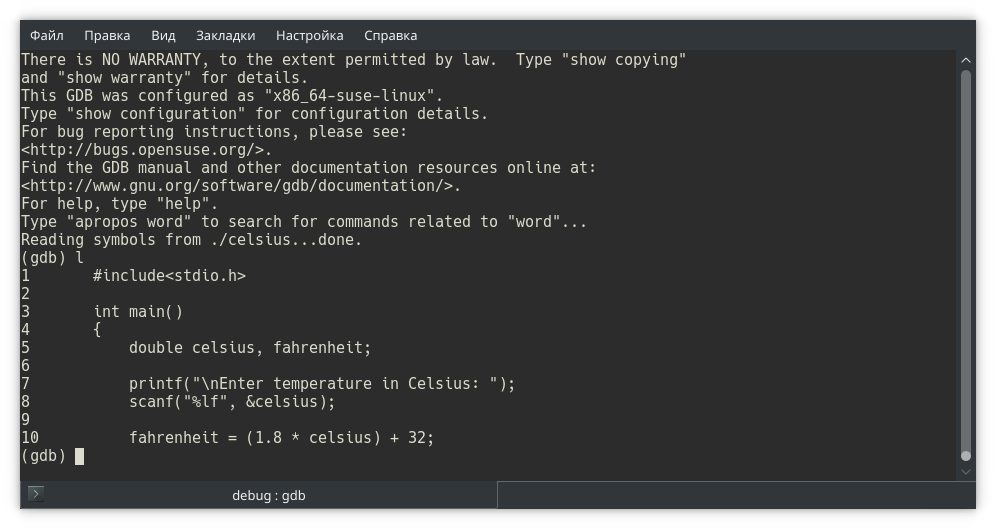Click the fahrenheit calculation line

click(281, 438)
